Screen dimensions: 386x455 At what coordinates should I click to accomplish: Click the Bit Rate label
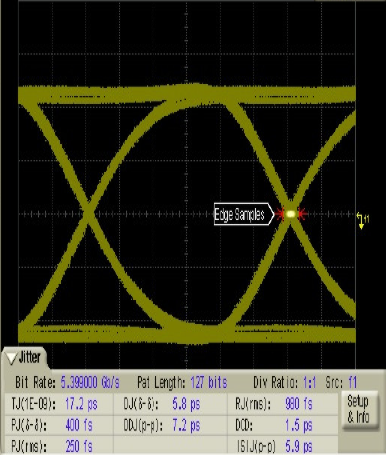pyautogui.click(x=35, y=383)
